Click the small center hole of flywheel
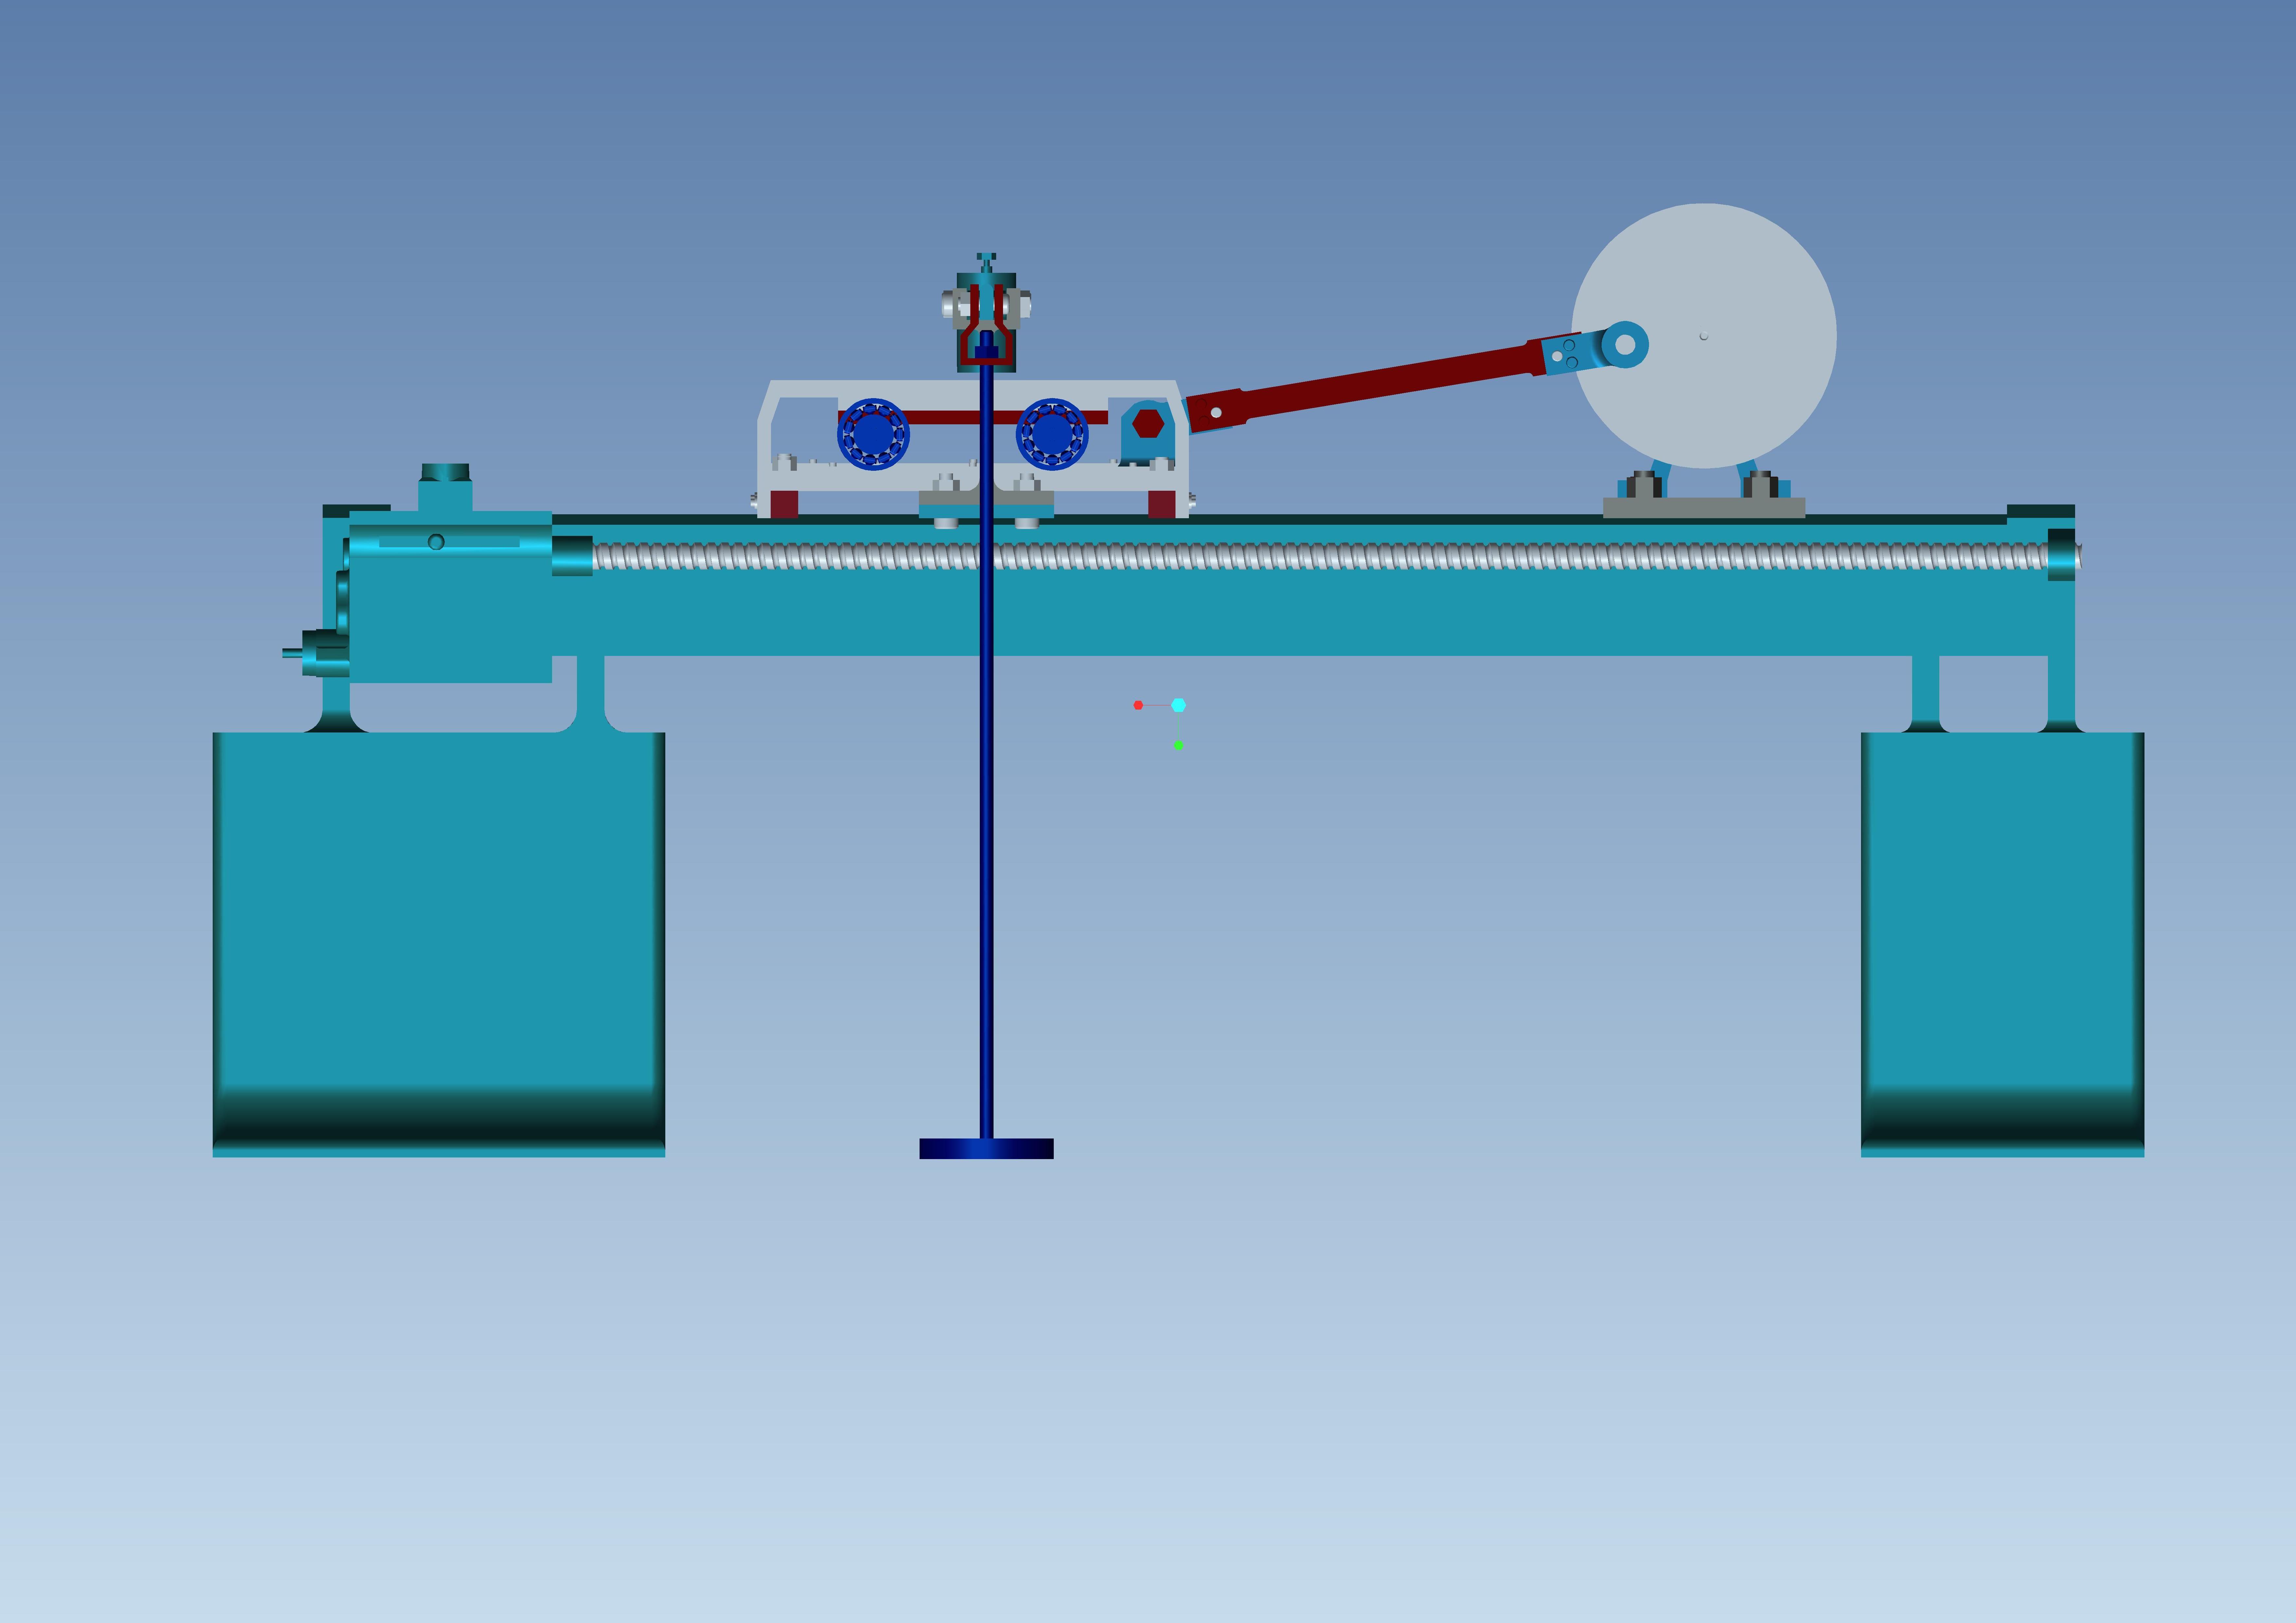2296x1623 pixels. click(1704, 336)
